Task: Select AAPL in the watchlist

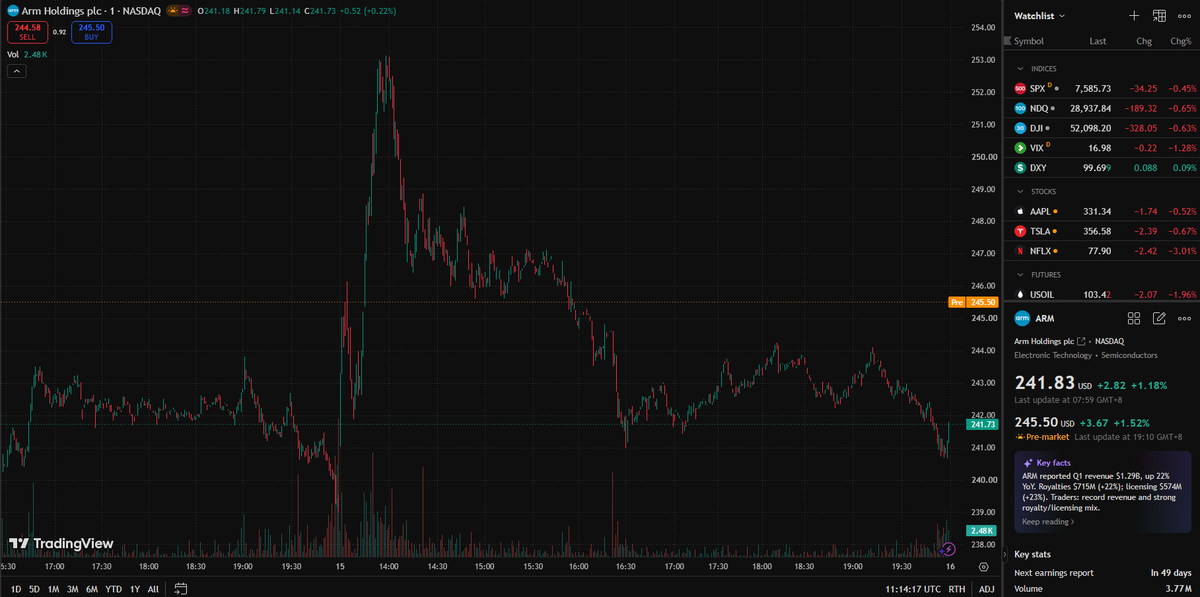Action: (1102, 211)
